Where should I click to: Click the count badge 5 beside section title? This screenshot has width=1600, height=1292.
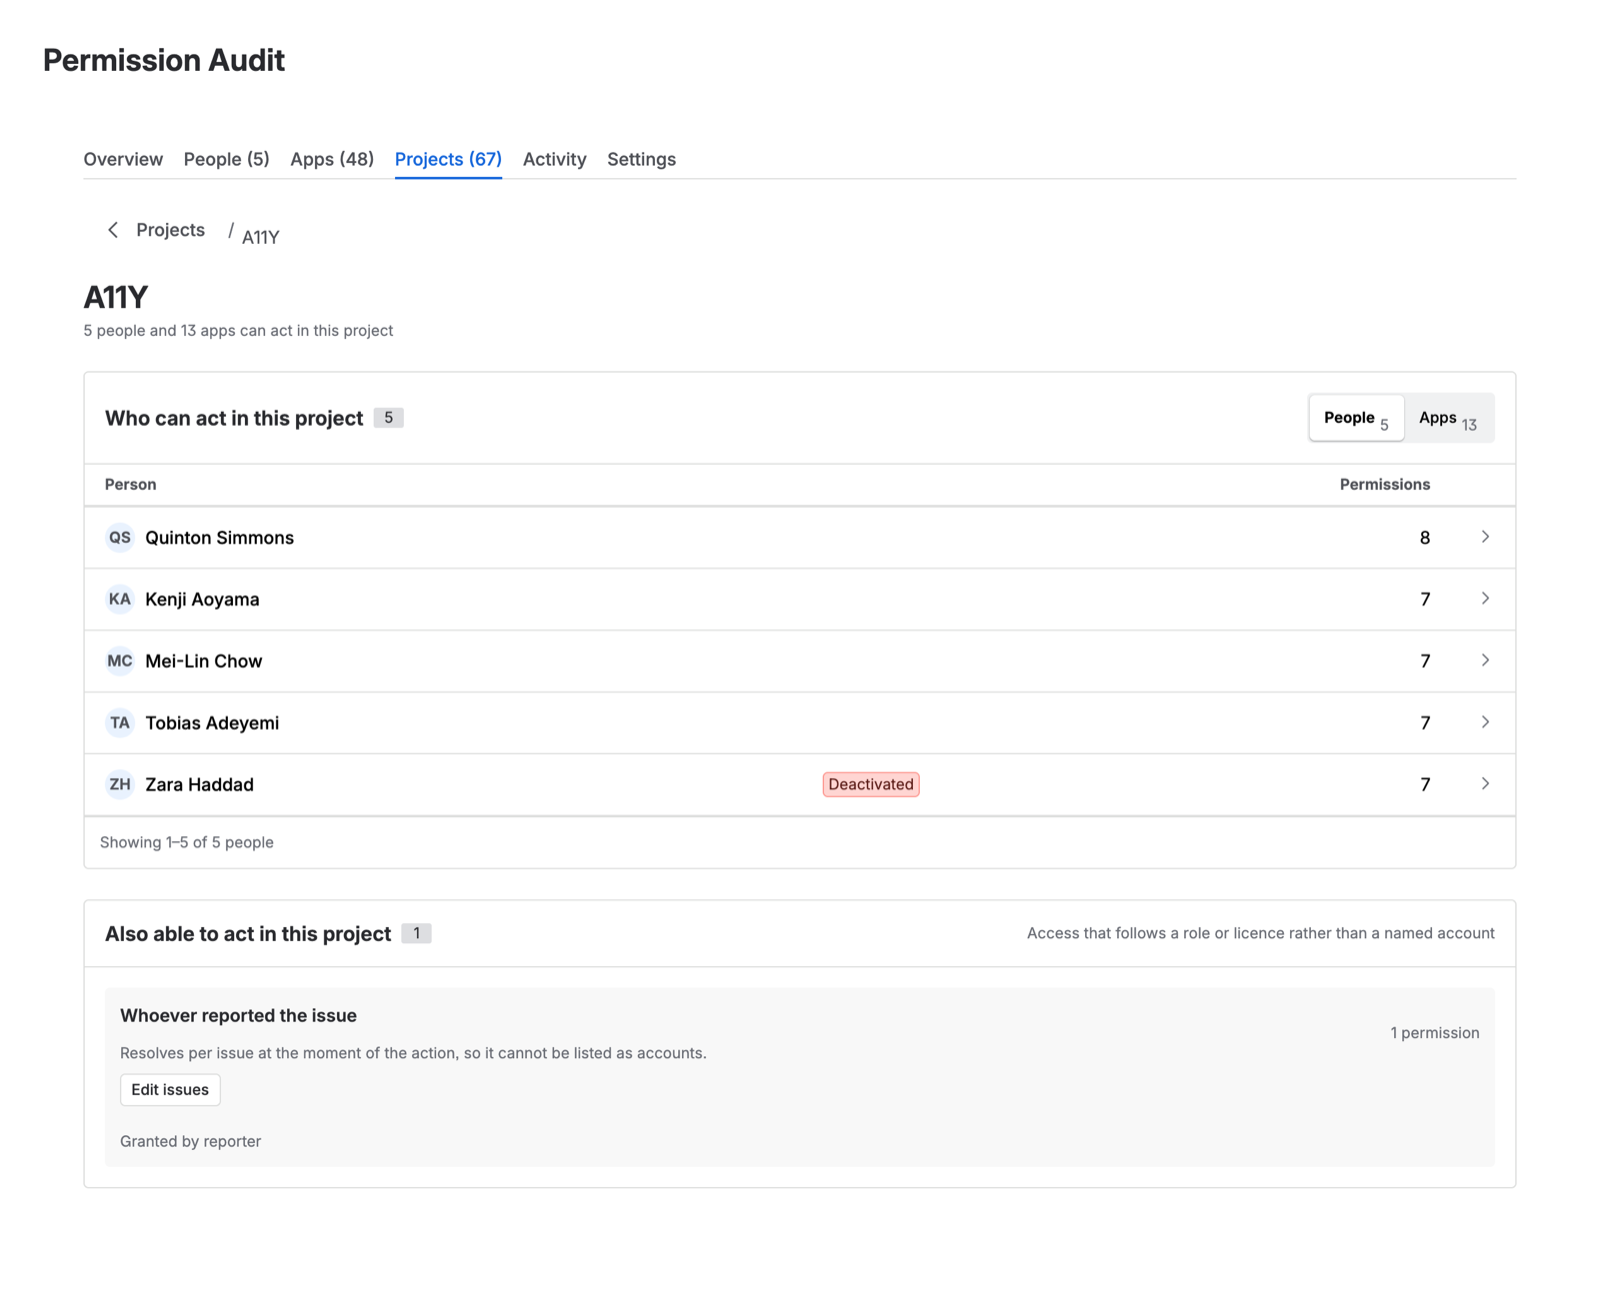[388, 418]
